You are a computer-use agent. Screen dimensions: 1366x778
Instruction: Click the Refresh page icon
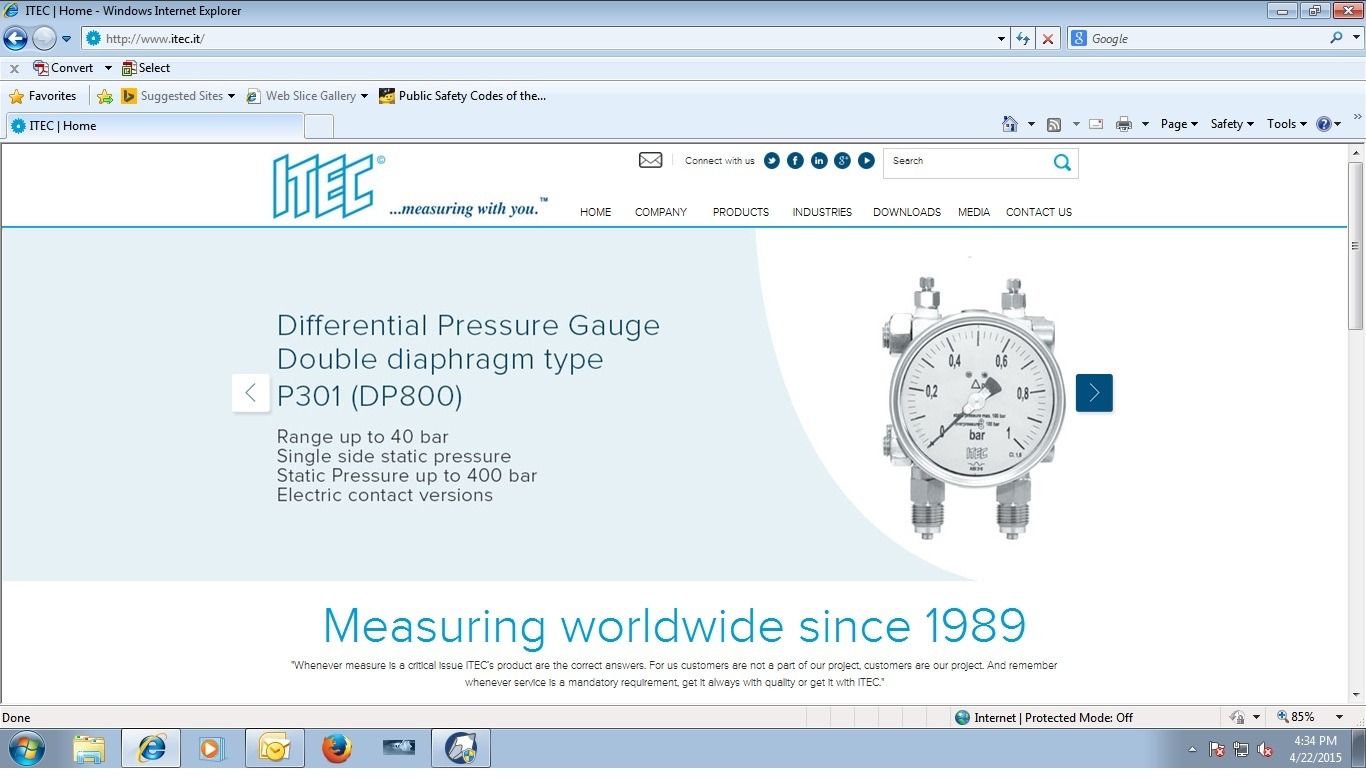tap(1023, 39)
